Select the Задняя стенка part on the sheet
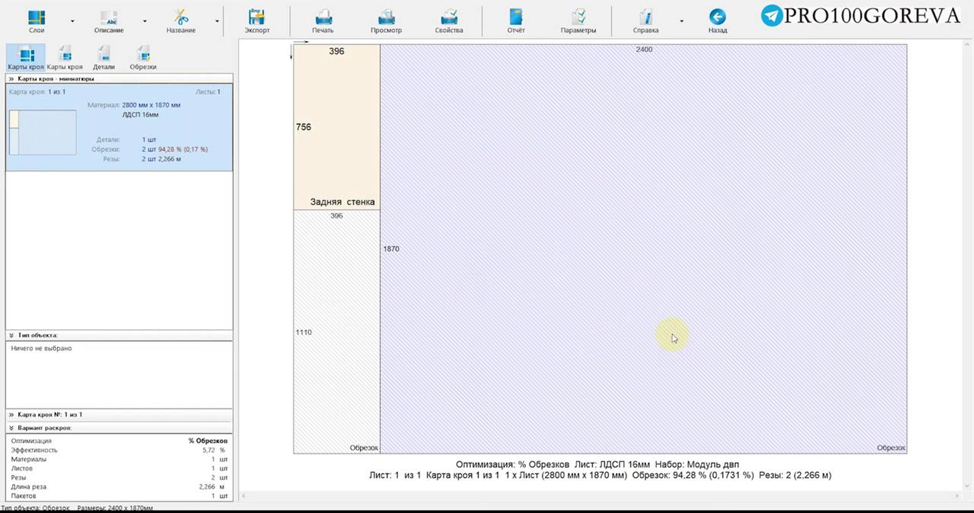The image size is (974, 513). tap(337, 127)
